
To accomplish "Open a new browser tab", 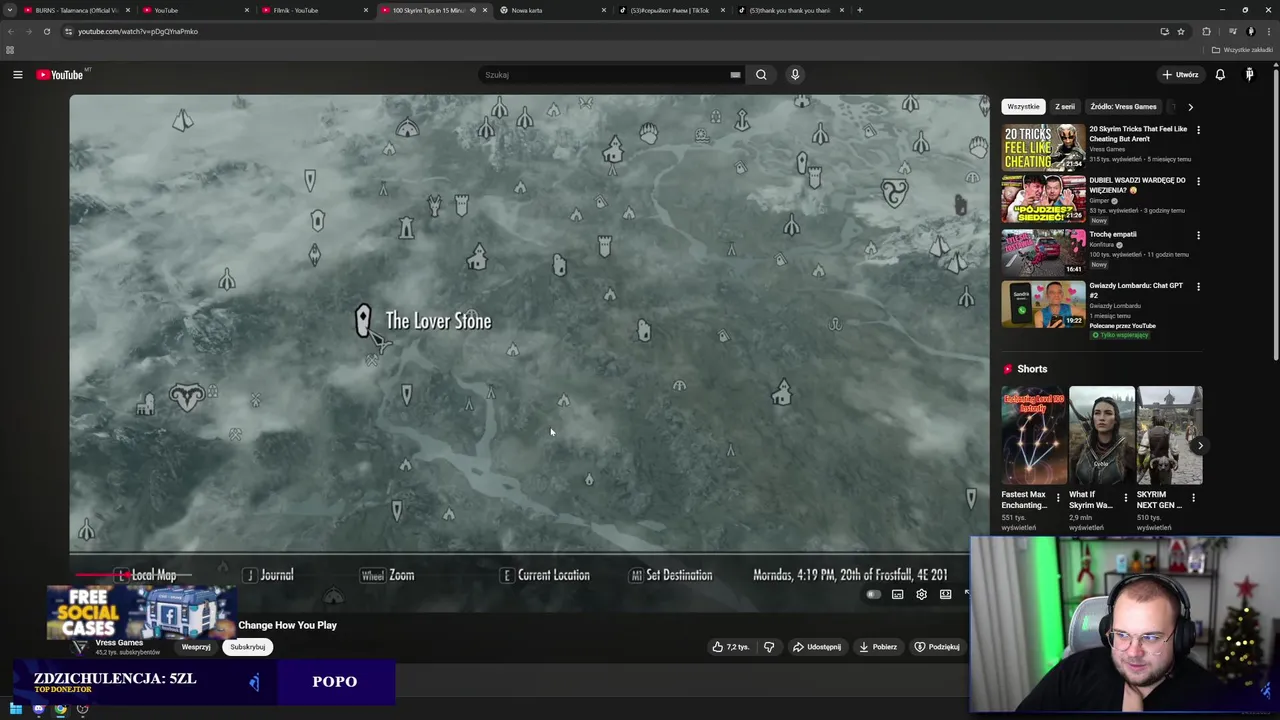I will point(859,10).
